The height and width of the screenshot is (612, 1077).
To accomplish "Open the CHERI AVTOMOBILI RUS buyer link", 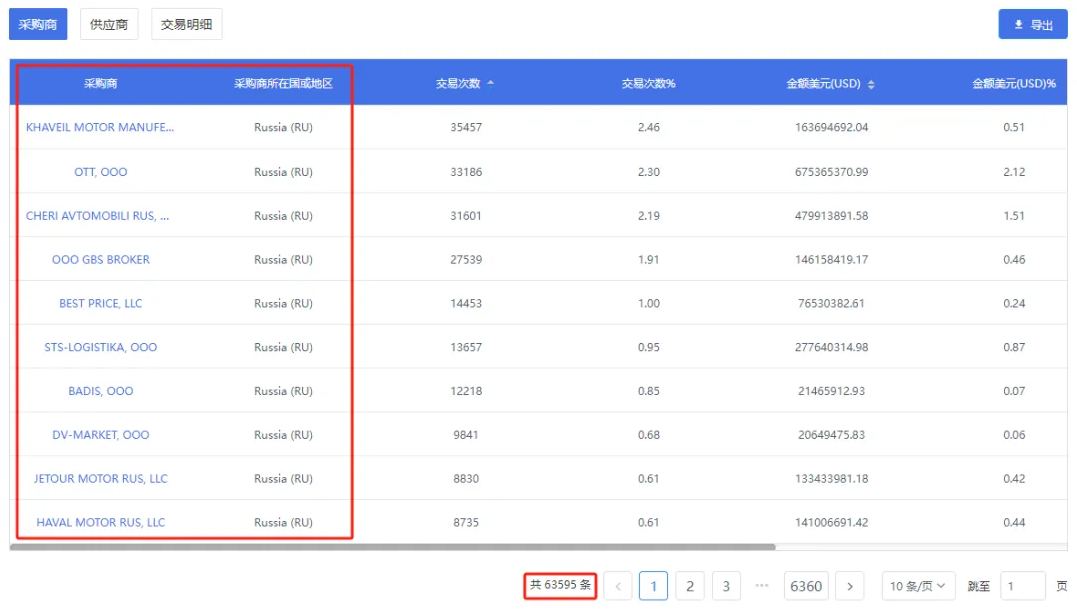I will pos(97,216).
